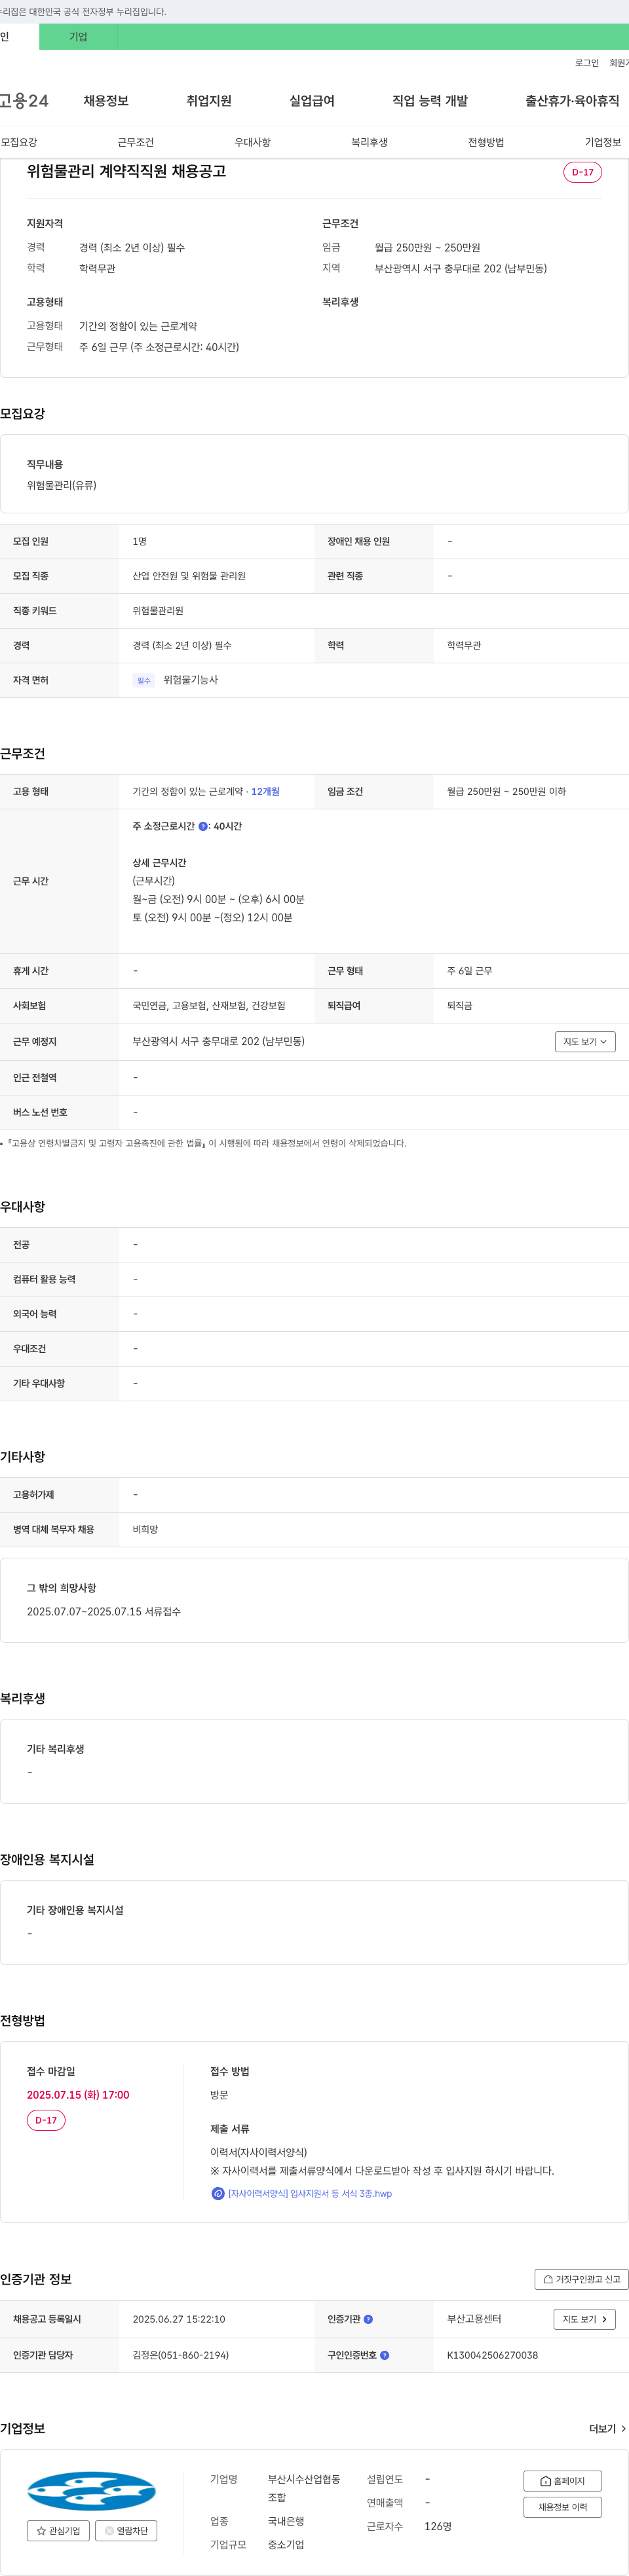Click the 산업 안전원 및 위험물 관리원 text
629x2576 pixels.
(x=189, y=576)
